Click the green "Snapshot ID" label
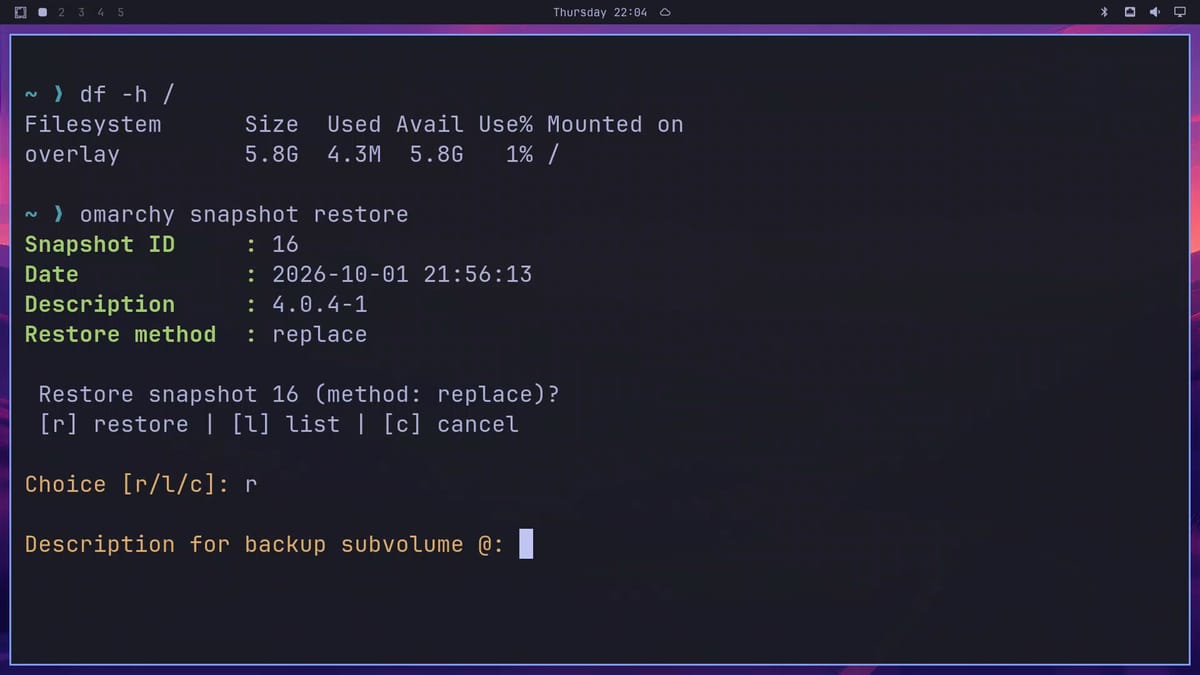Screen dimensions: 1200x675 100,244
